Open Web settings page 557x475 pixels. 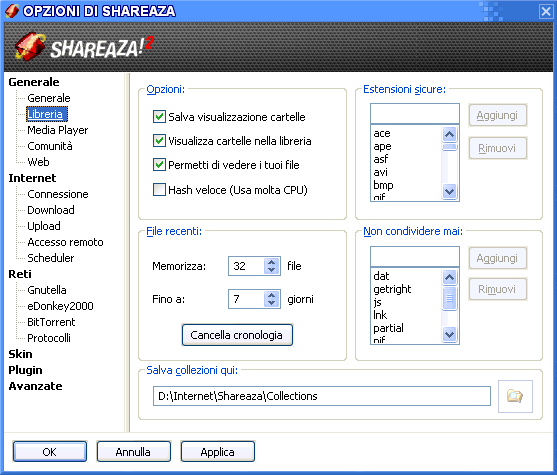pos(38,162)
